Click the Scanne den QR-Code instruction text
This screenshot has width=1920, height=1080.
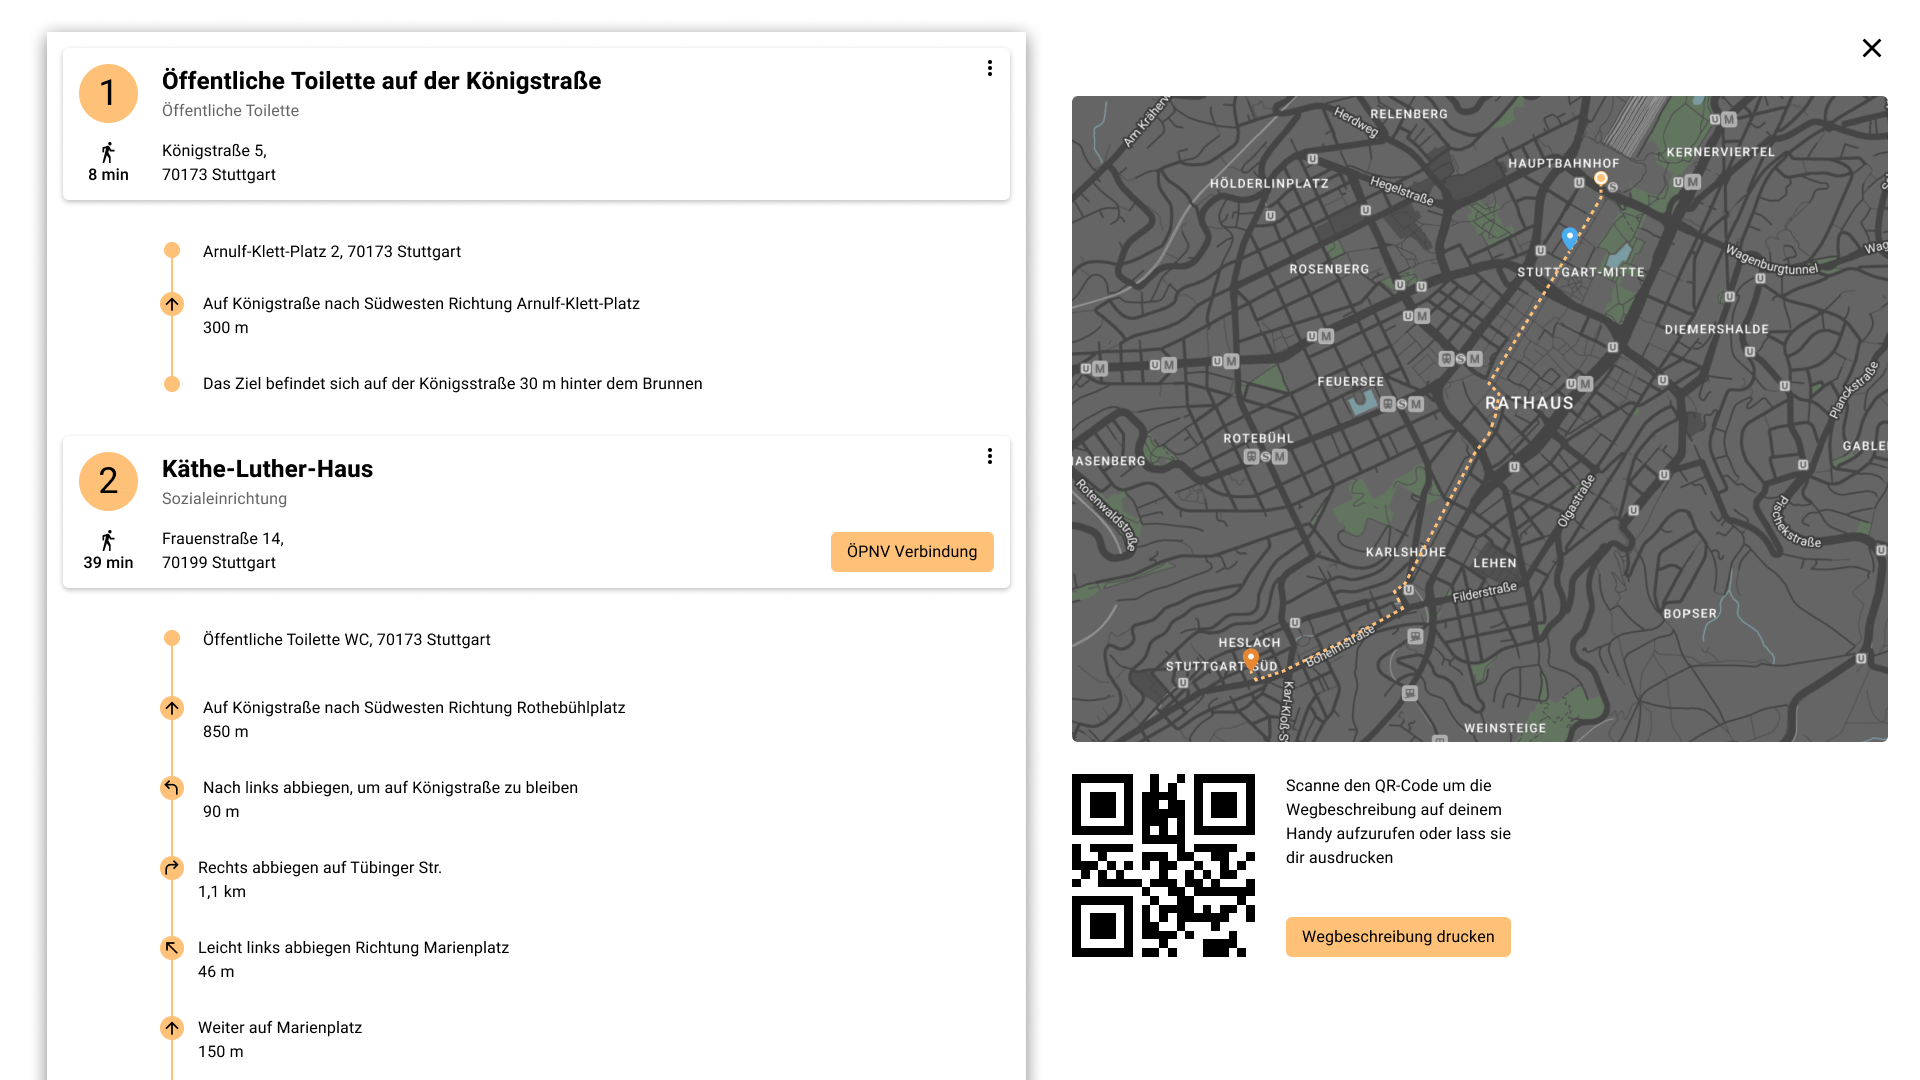(x=1398, y=821)
